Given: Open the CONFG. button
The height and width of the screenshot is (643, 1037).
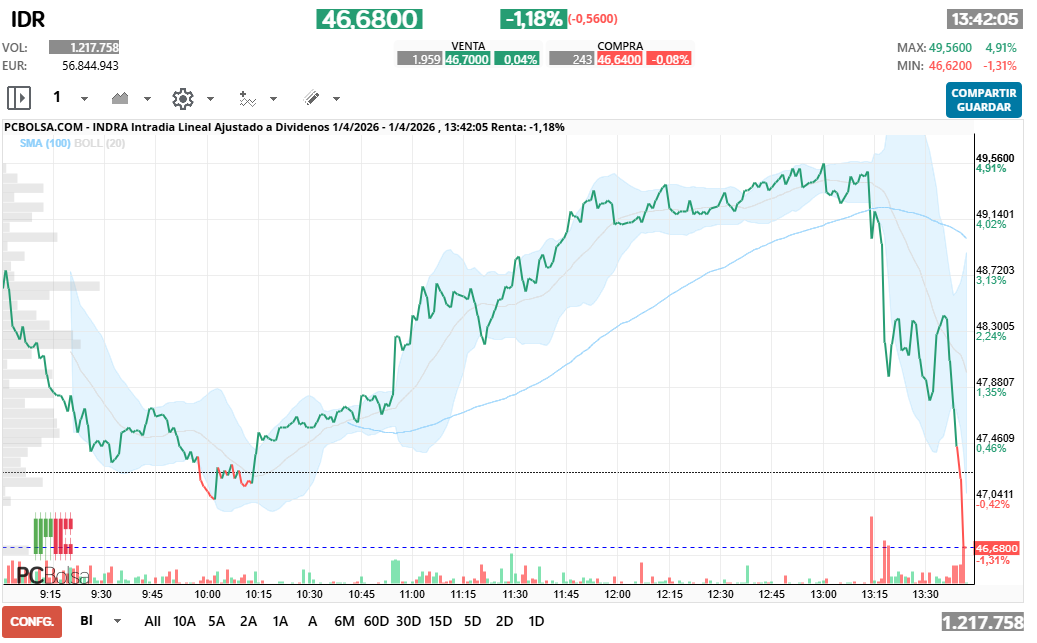Looking at the screenshot, I should coord(32,622).
